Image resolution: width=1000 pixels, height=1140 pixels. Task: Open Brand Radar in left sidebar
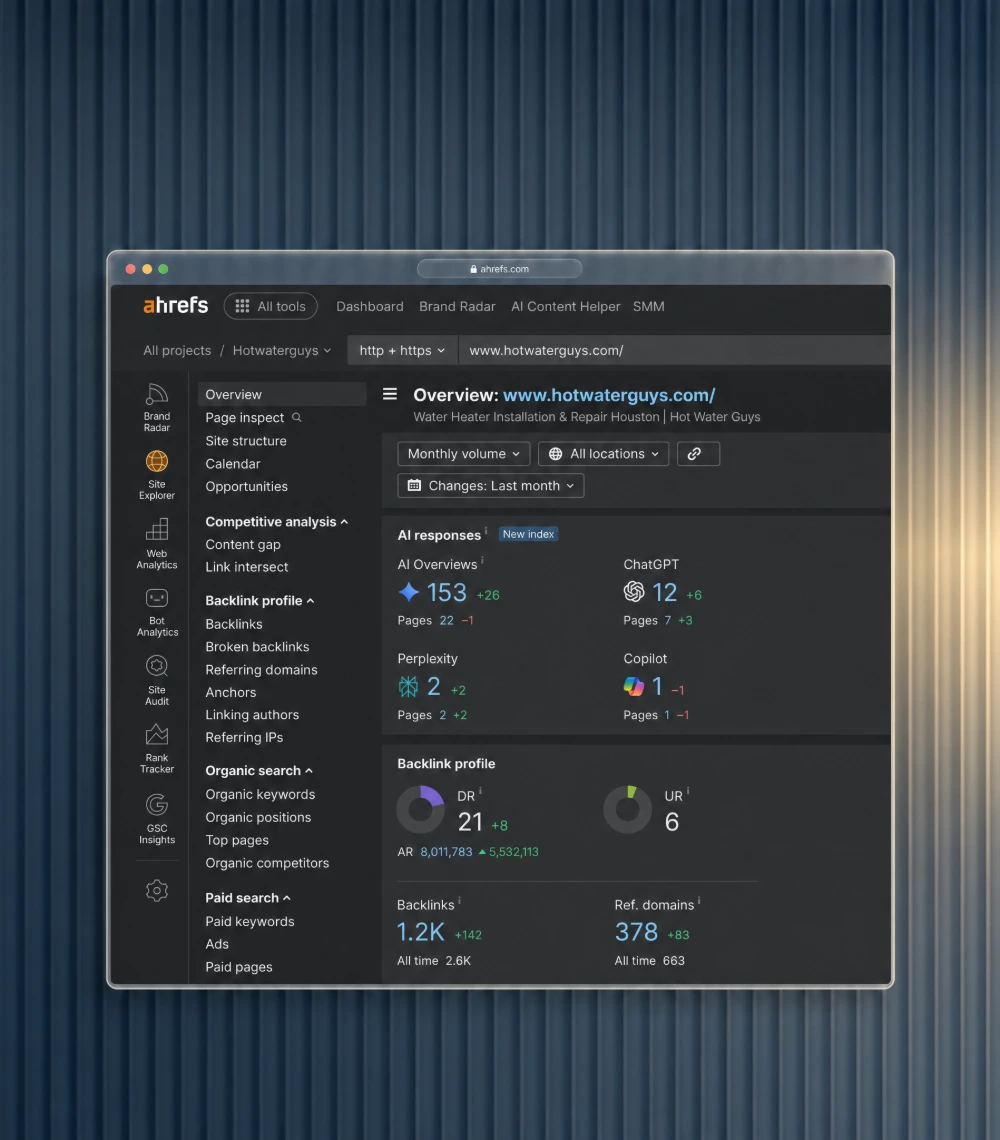[x=156, y=407]
